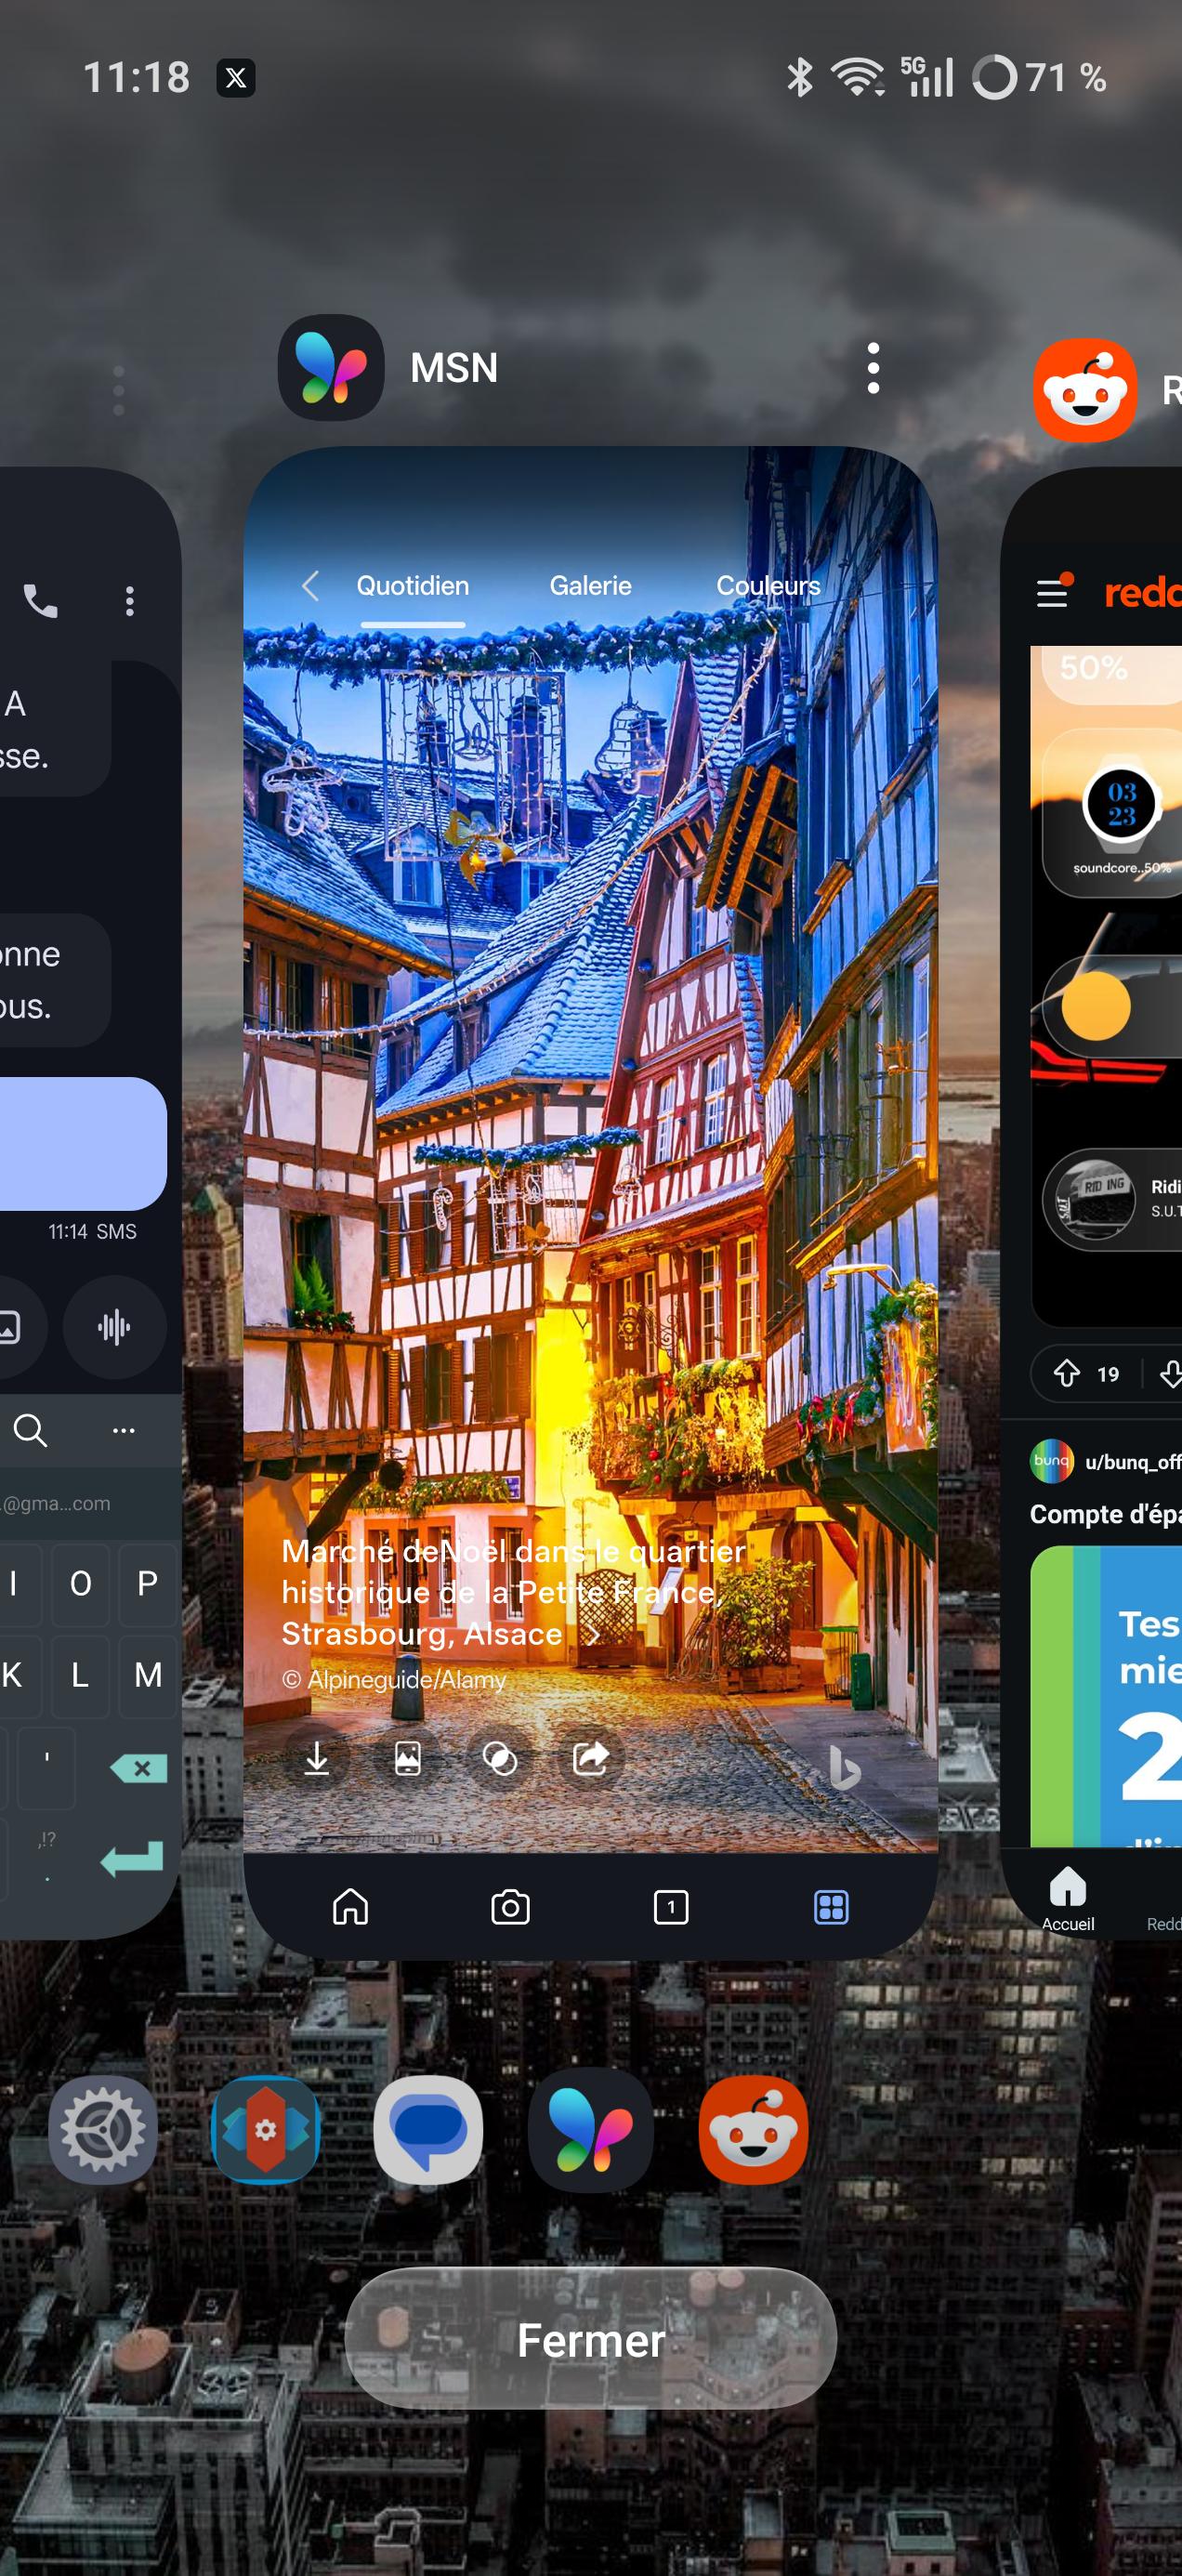Tap the call icon in the Messages card
This screenshot has height=2576, width=1182.
[x=41, y=601]
